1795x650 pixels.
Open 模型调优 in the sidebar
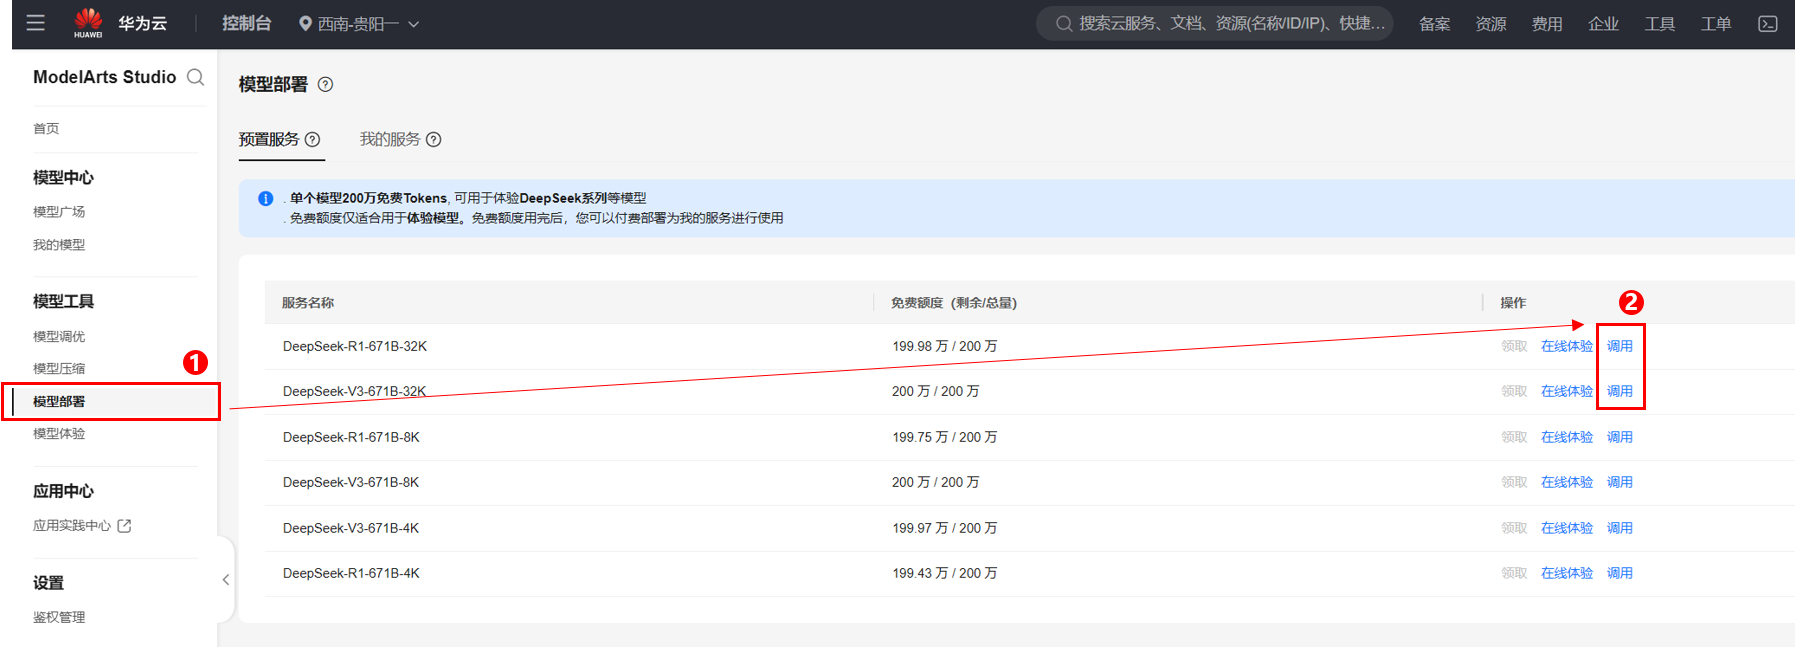tap(59, 336)
